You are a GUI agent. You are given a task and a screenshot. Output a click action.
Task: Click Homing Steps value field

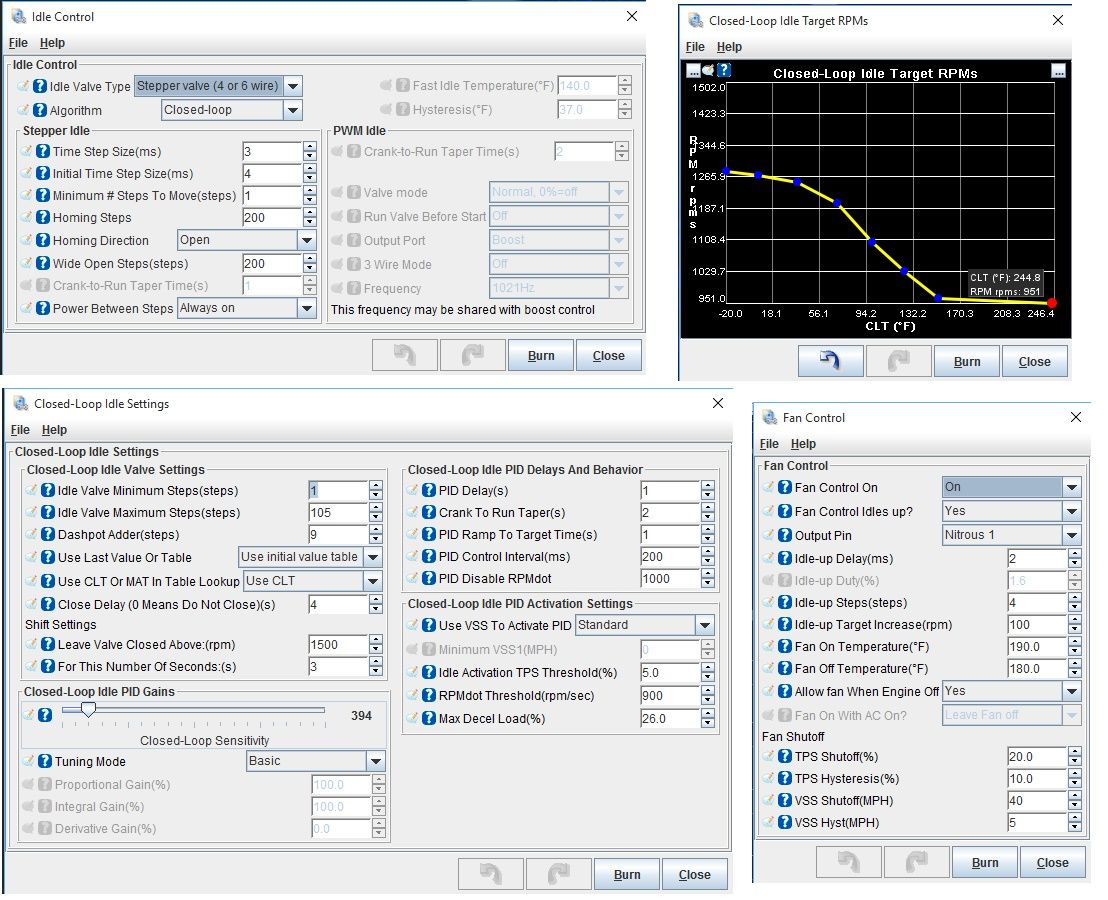273,218
